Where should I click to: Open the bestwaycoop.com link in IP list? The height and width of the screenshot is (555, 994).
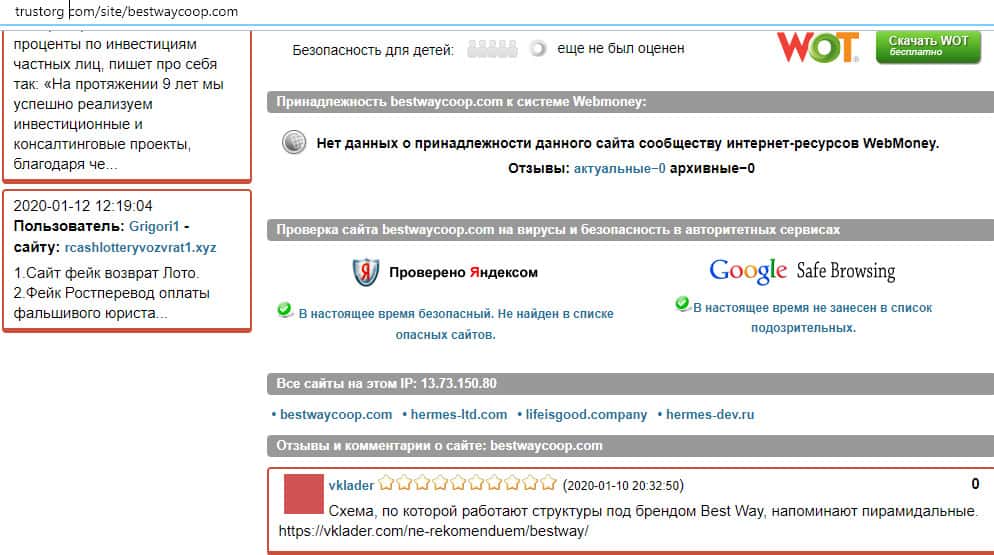336,414
